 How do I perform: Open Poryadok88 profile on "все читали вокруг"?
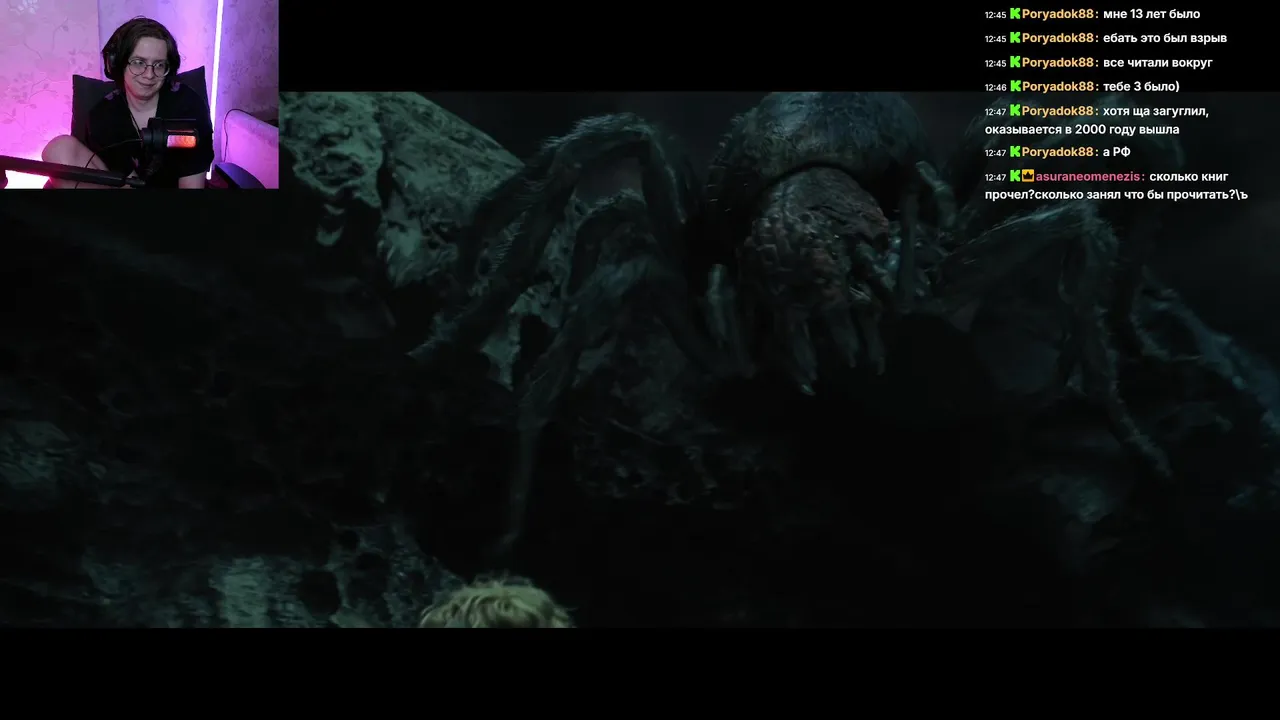1060,63
